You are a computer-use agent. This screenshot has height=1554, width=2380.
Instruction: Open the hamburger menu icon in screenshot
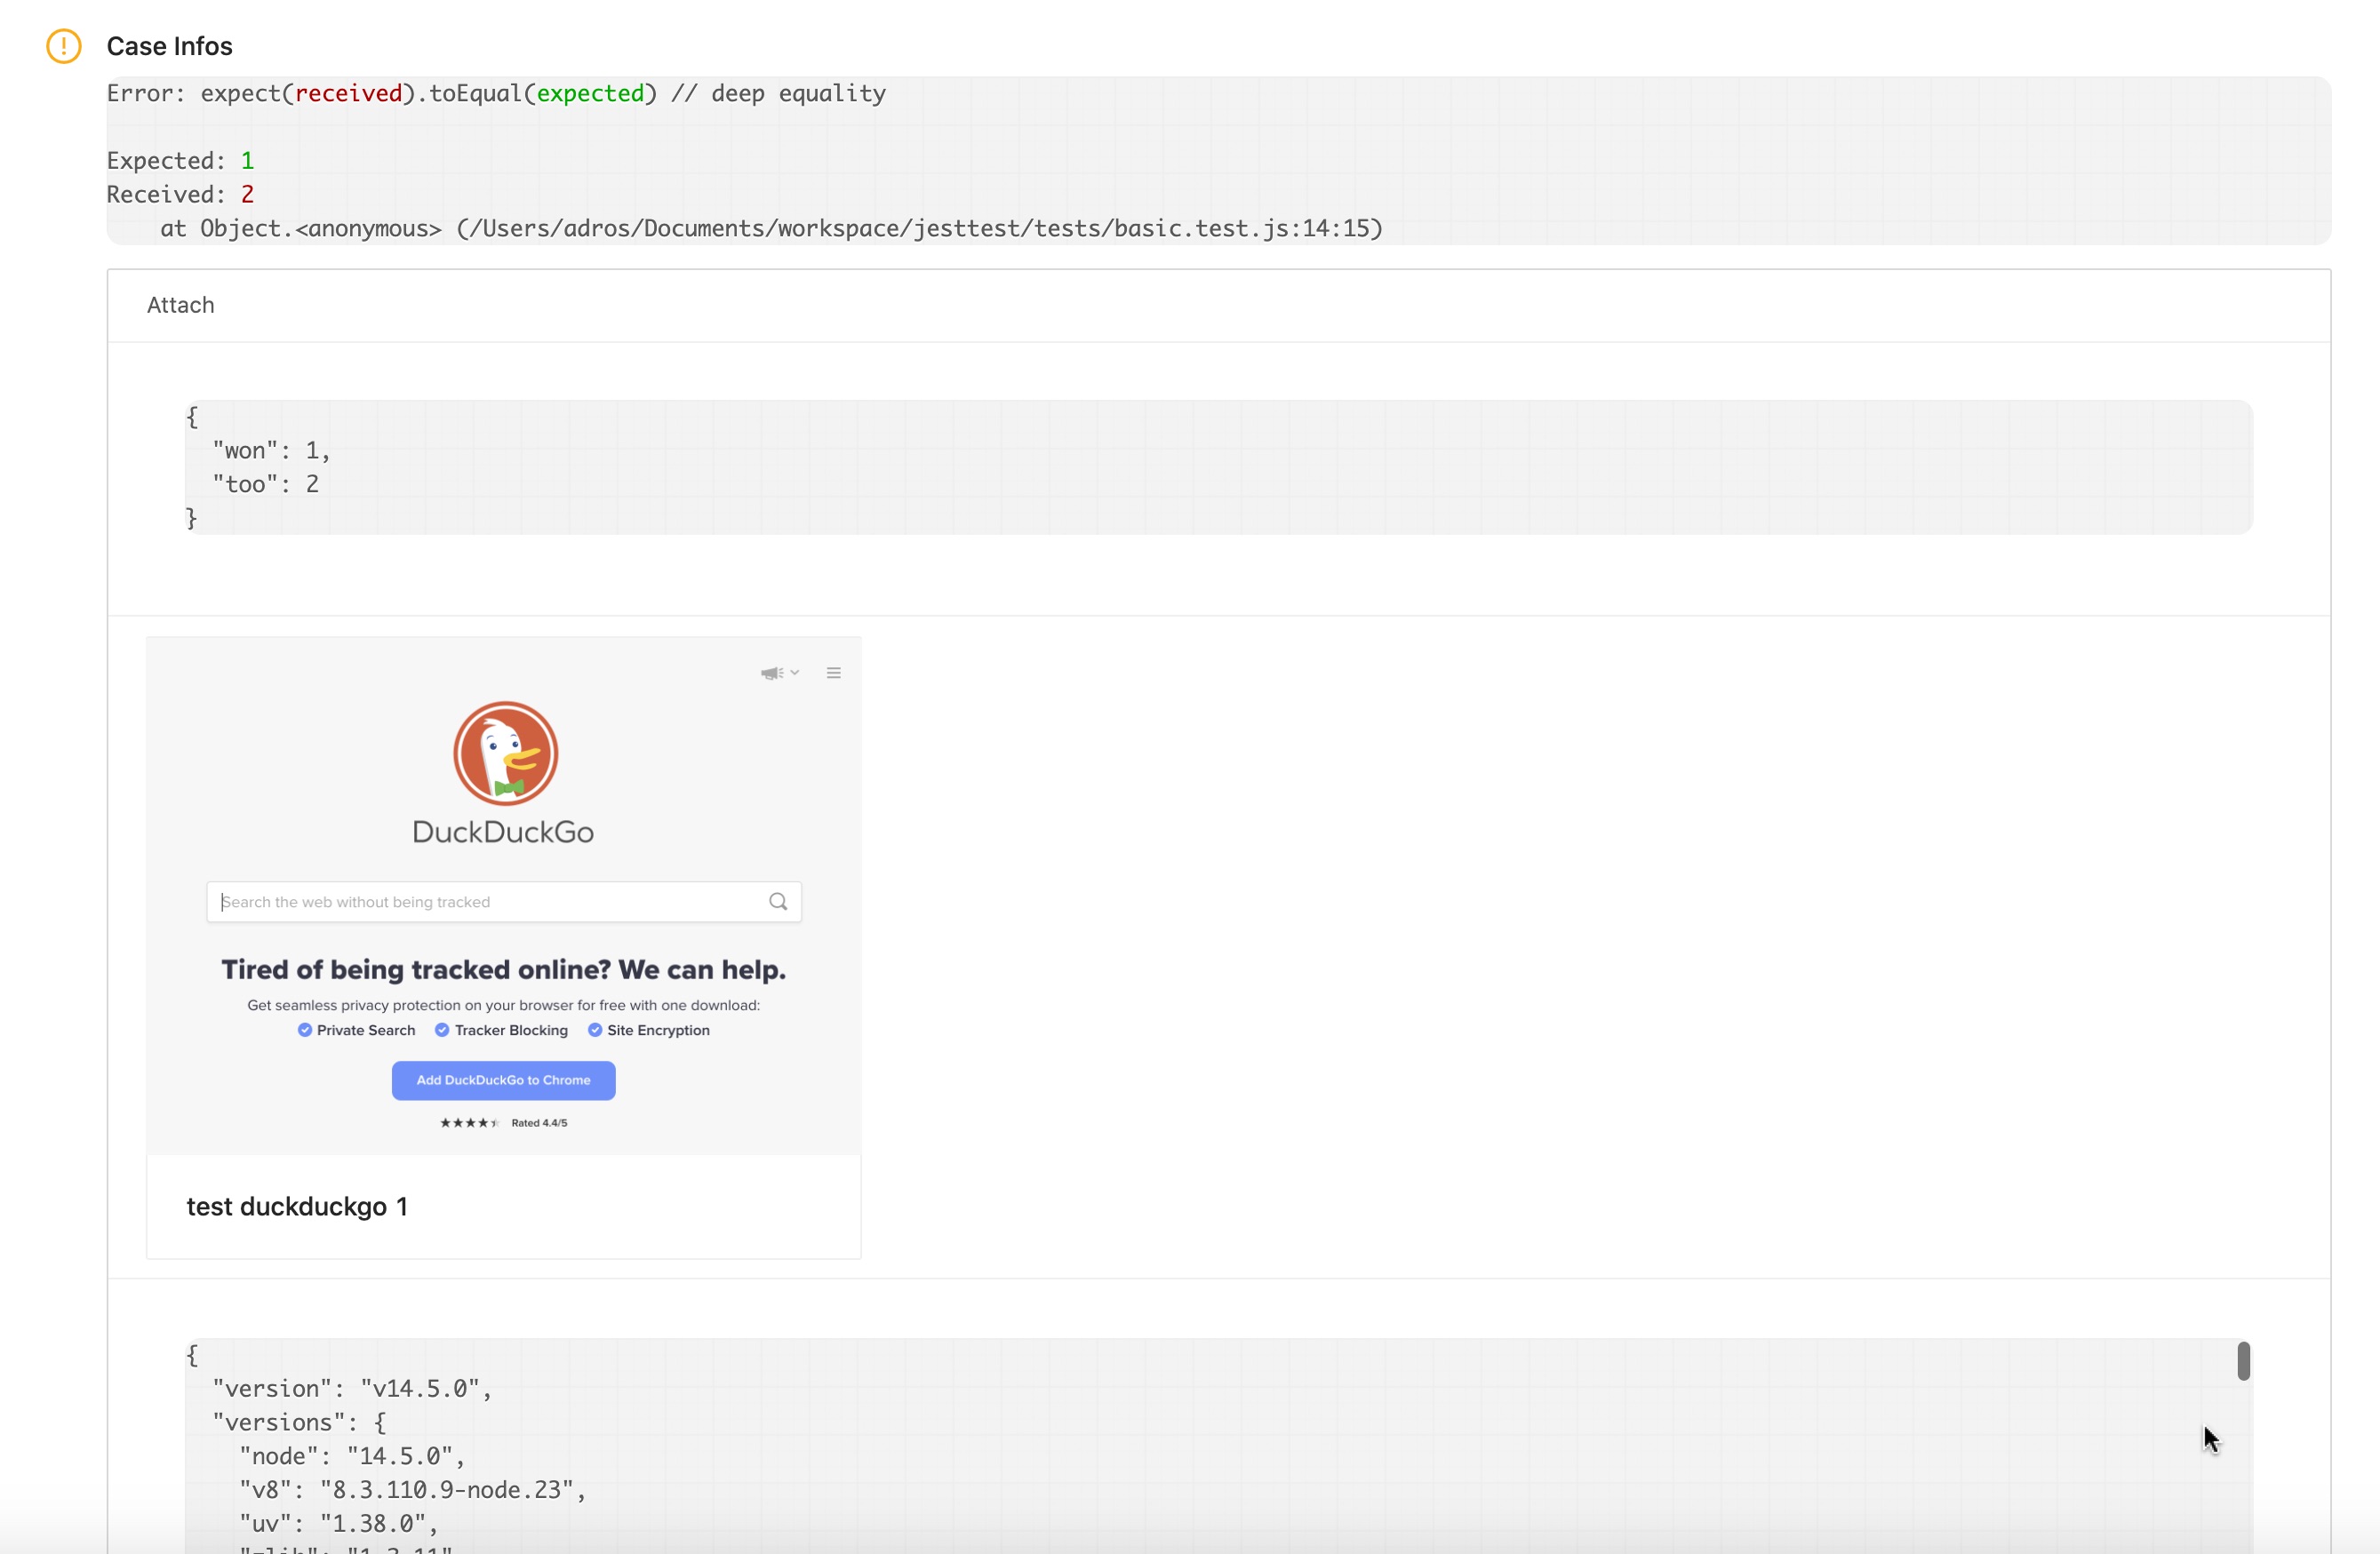point(833,673)
